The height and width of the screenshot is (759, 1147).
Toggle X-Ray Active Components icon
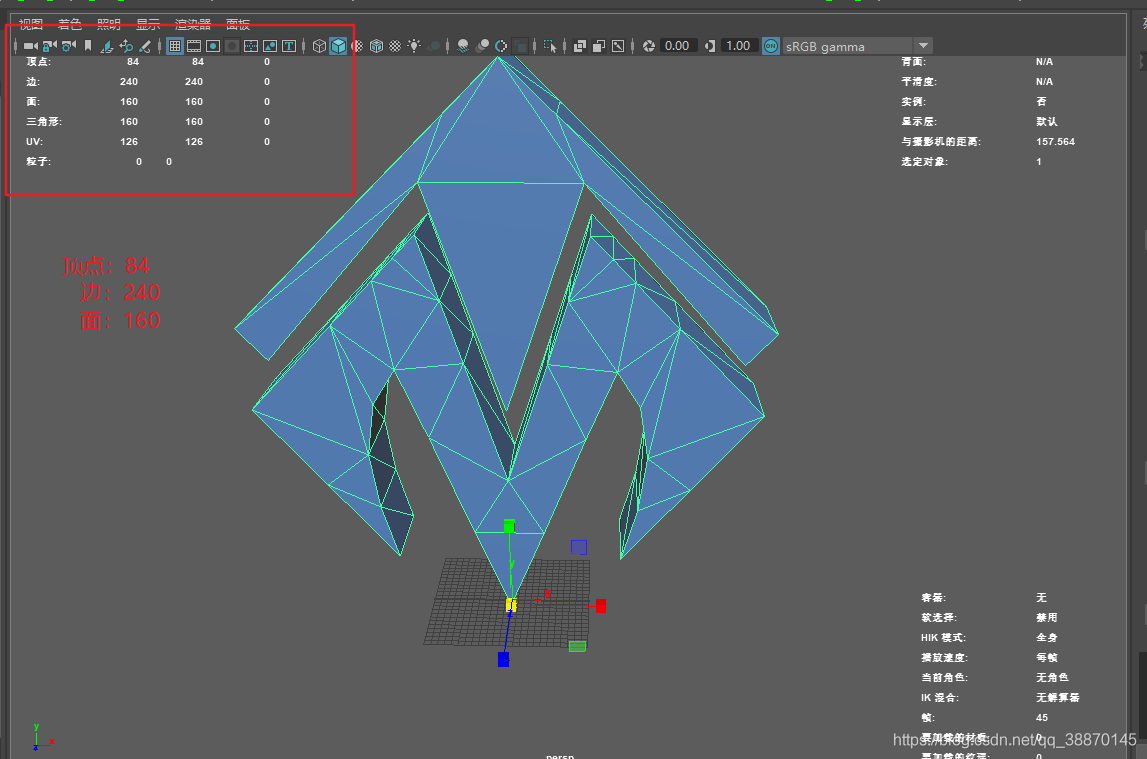[599, 46]
